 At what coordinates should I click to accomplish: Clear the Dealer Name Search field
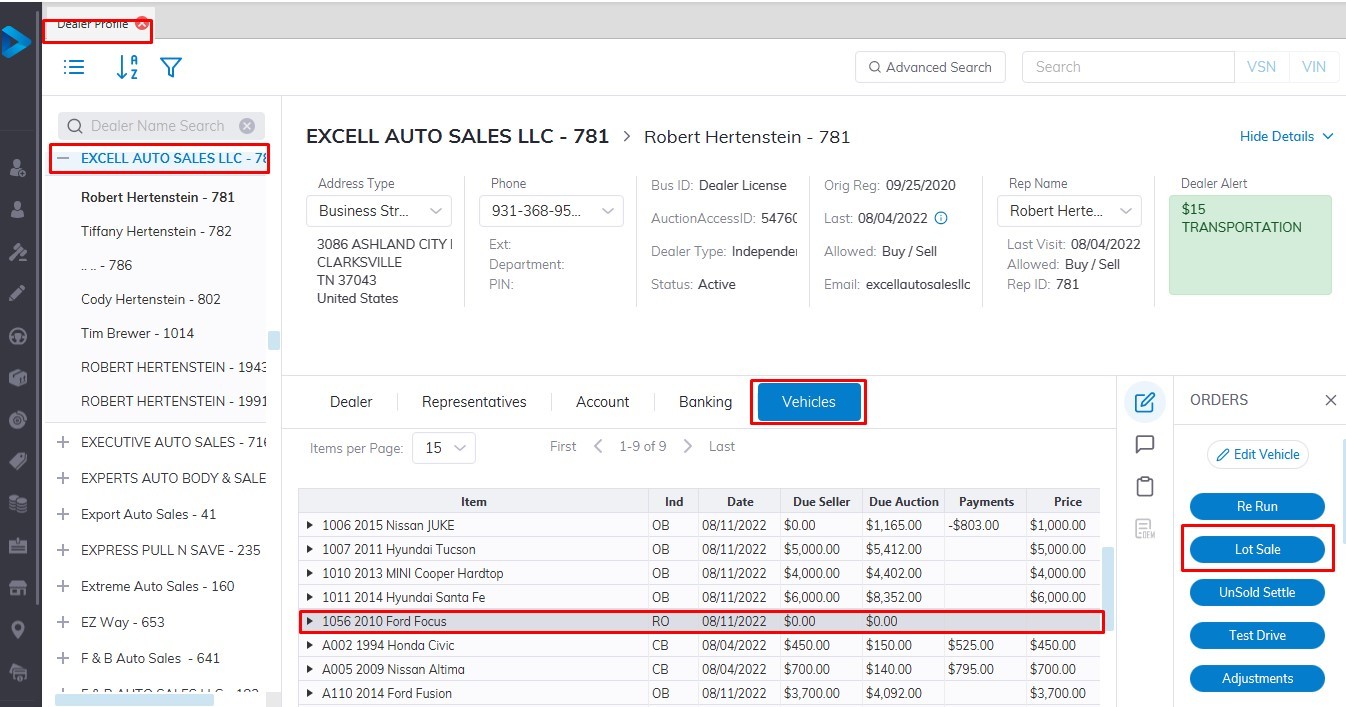coord(247,126)
